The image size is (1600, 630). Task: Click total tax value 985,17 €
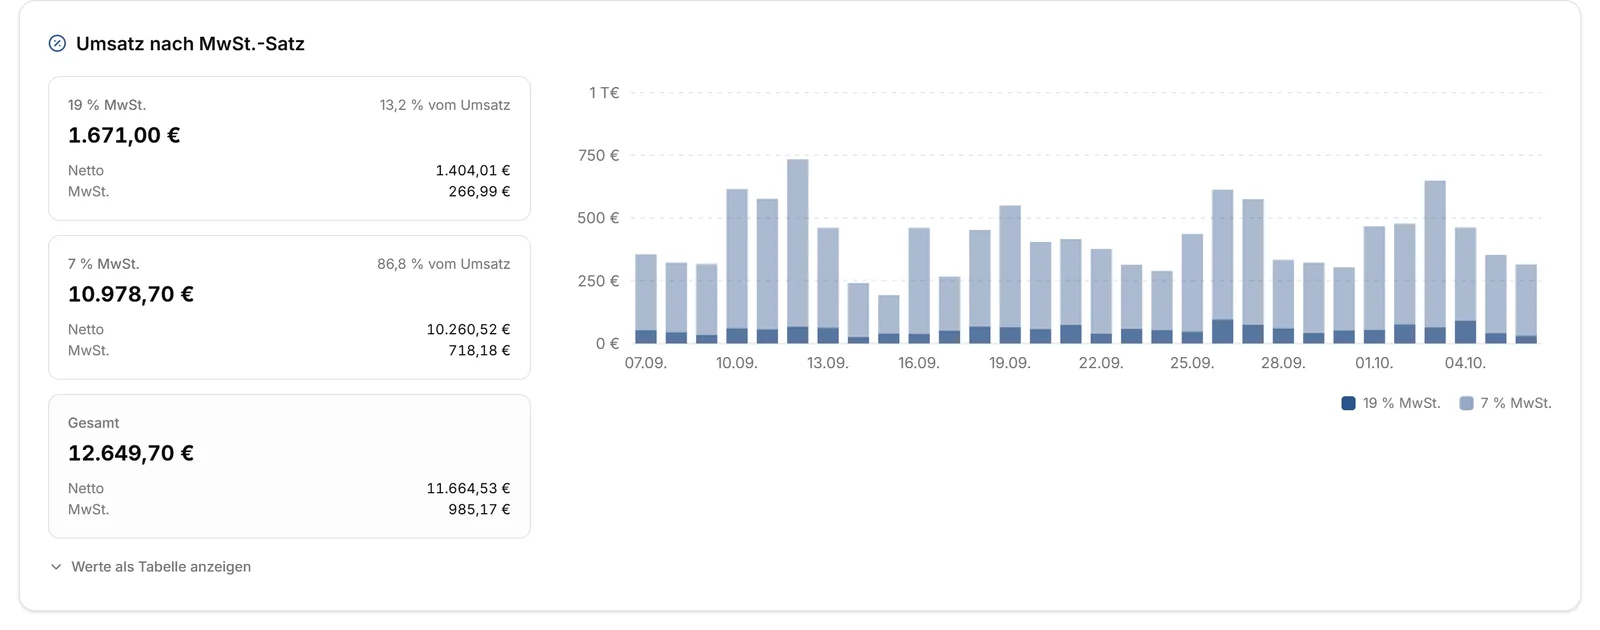coord(479,509)
